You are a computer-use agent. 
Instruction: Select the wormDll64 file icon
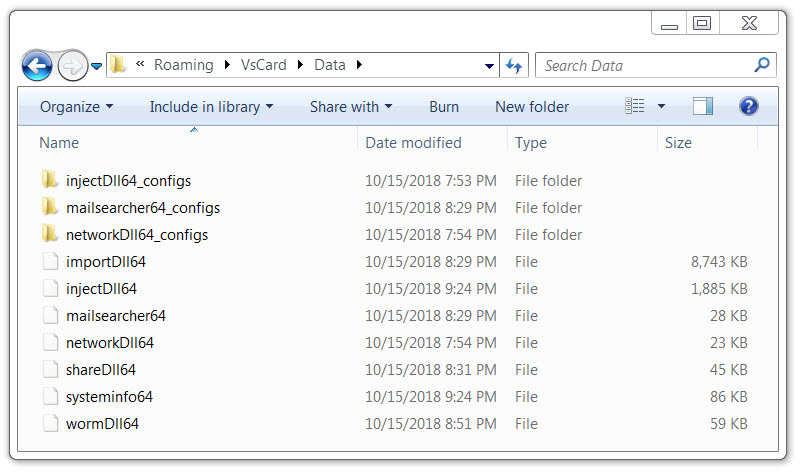pyautogui.click(x=50, y=424)
